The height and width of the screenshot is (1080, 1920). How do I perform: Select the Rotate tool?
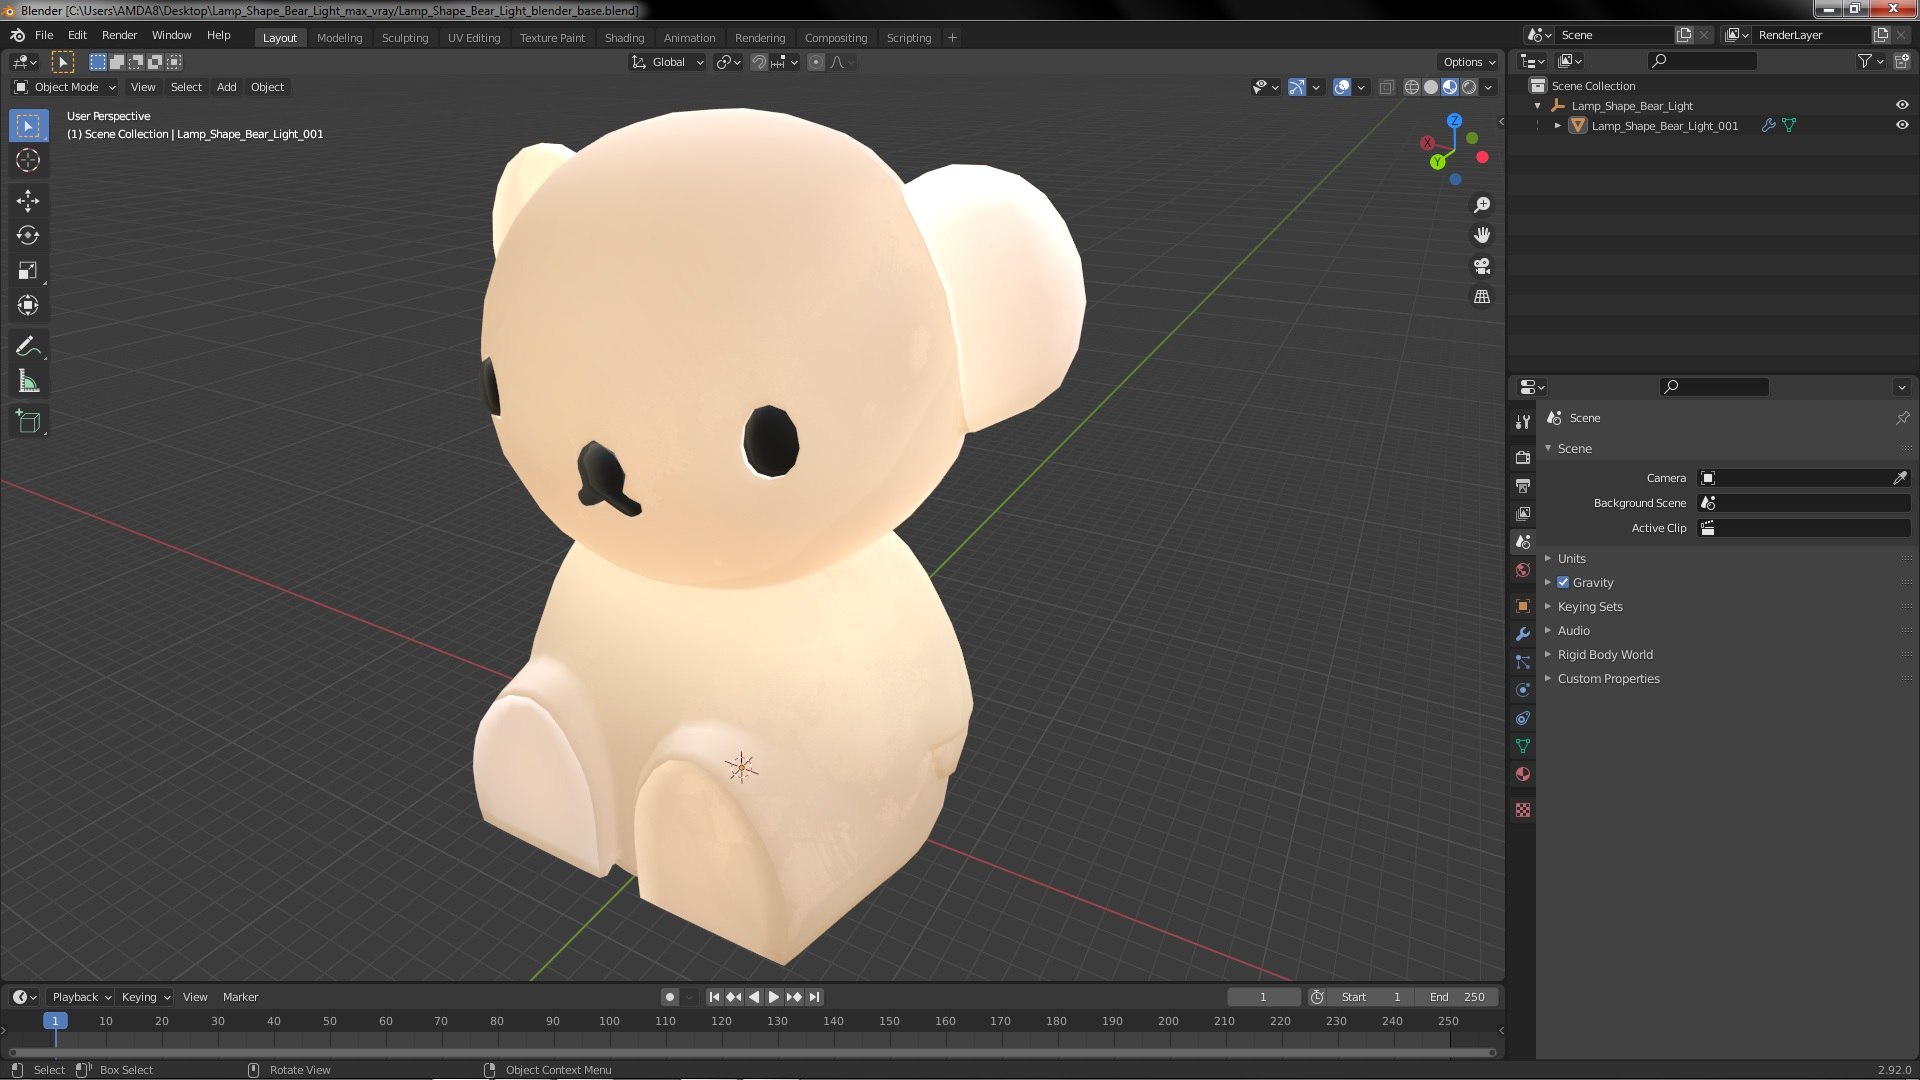tap(28, 236)
